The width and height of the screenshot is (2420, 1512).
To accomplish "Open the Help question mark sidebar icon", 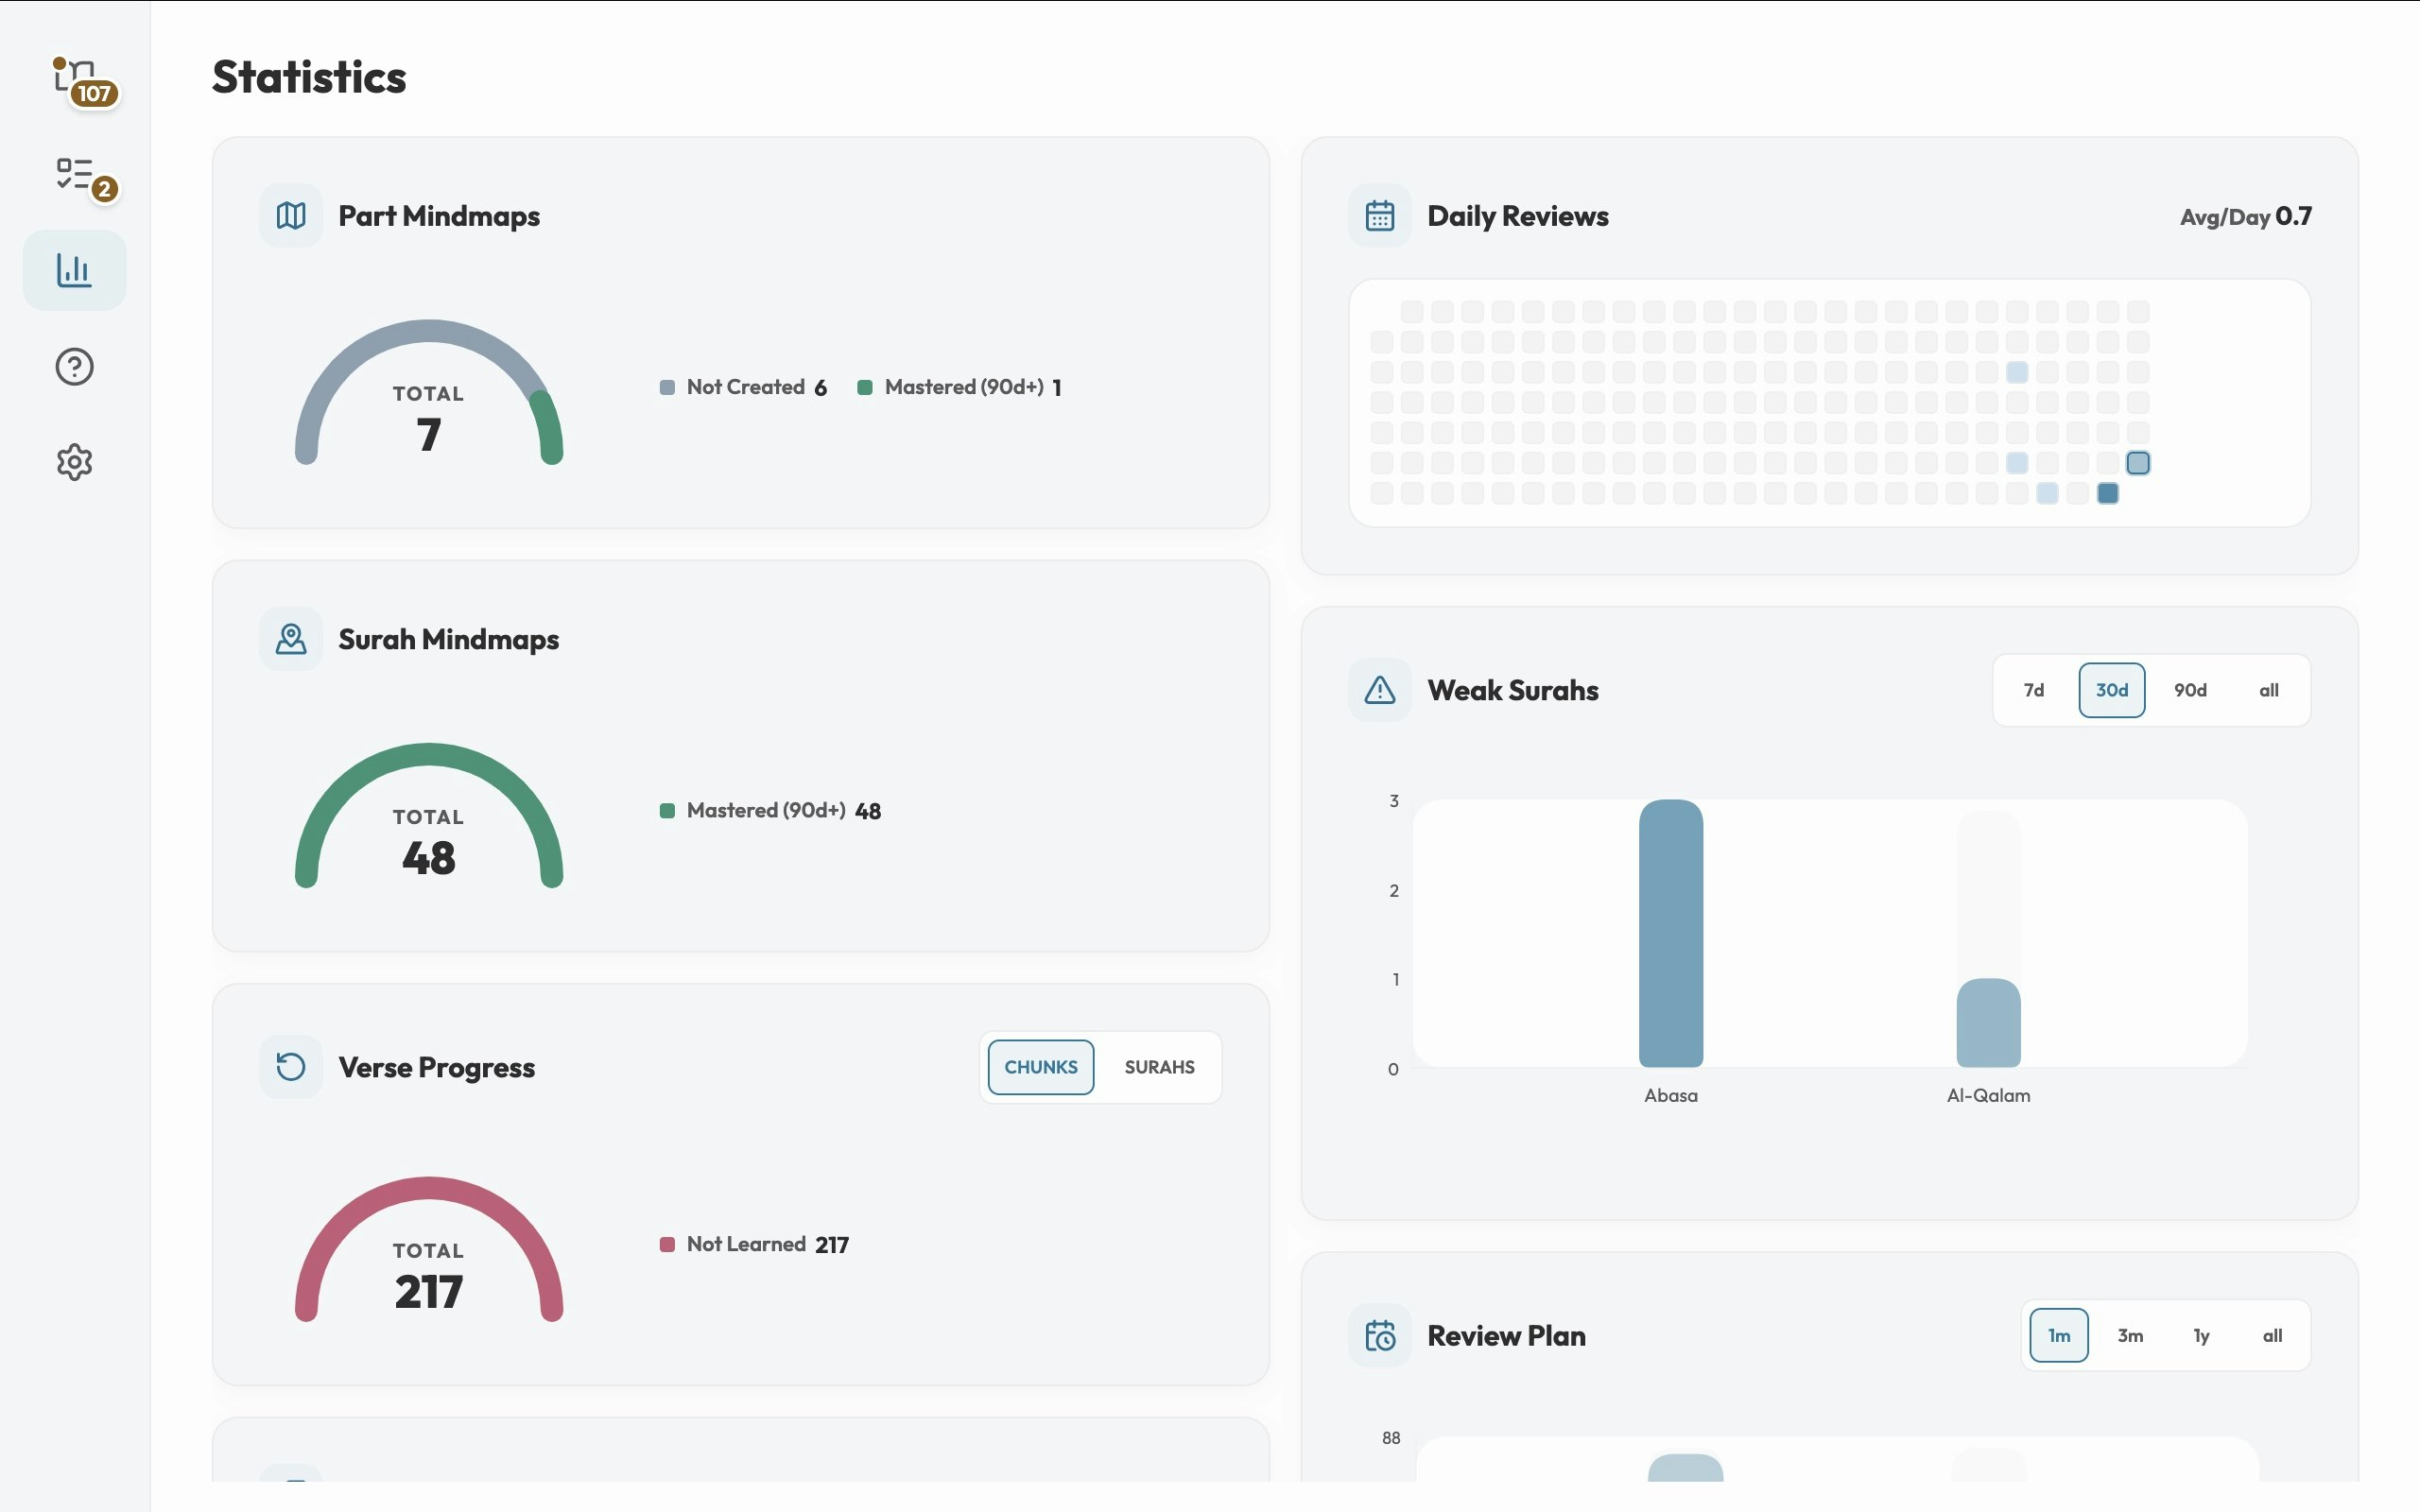I will [75, 367].
